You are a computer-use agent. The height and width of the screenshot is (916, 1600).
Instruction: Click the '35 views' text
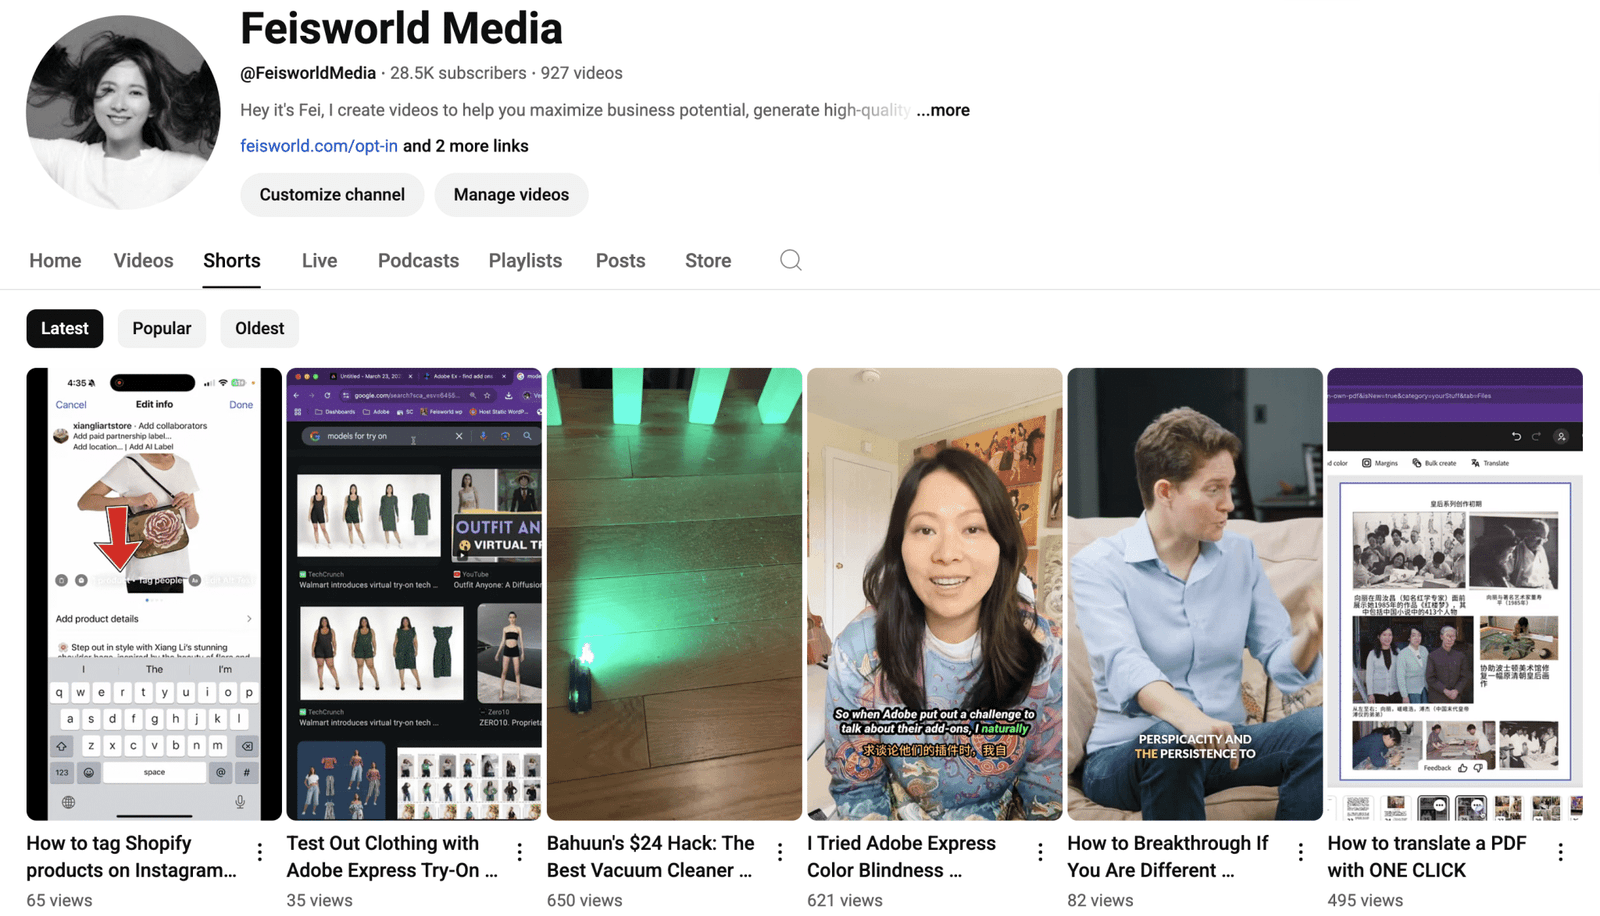point(319,900)
